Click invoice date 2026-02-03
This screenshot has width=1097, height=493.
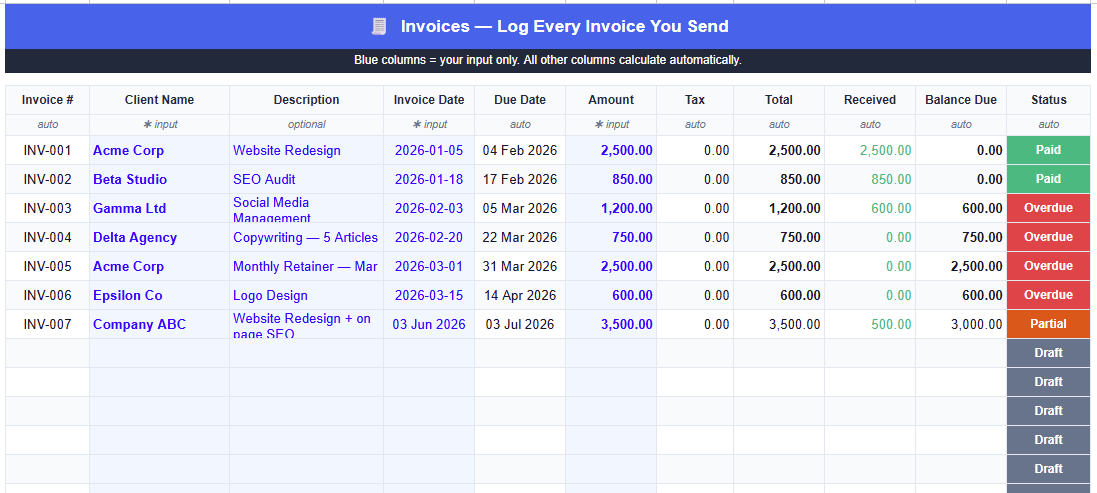429,208
